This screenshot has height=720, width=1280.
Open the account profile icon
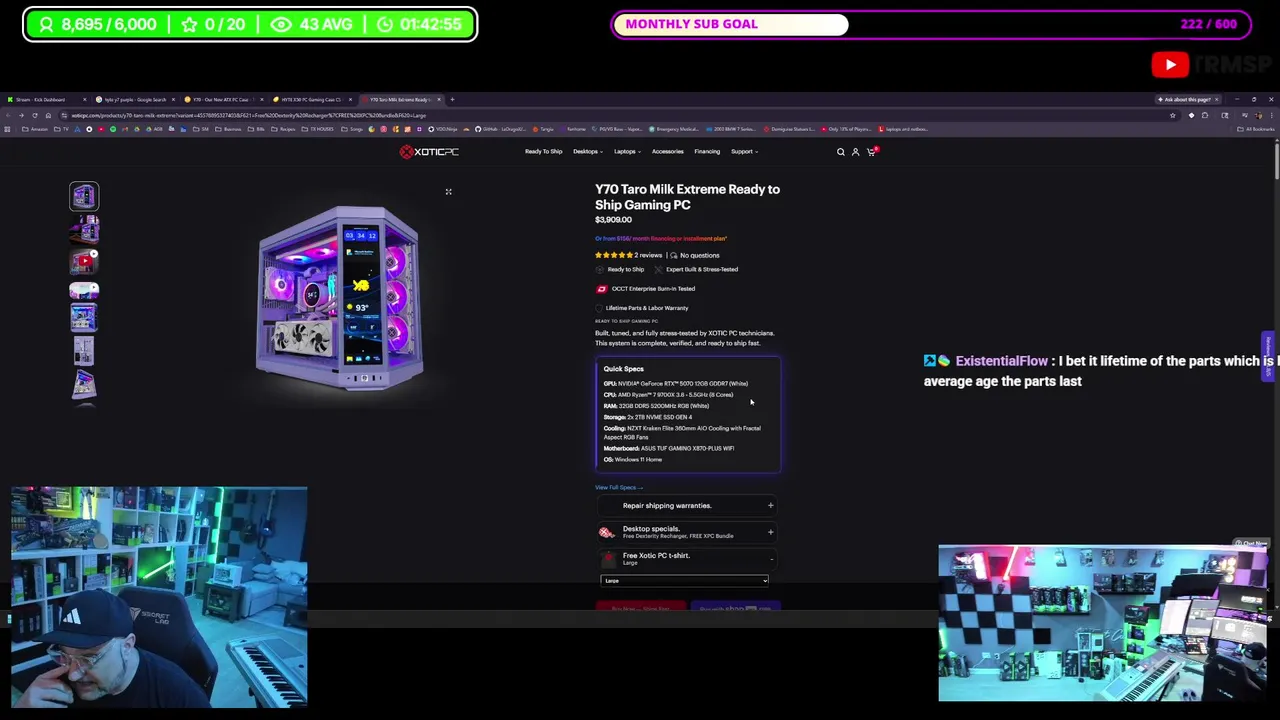pos(855,152)
